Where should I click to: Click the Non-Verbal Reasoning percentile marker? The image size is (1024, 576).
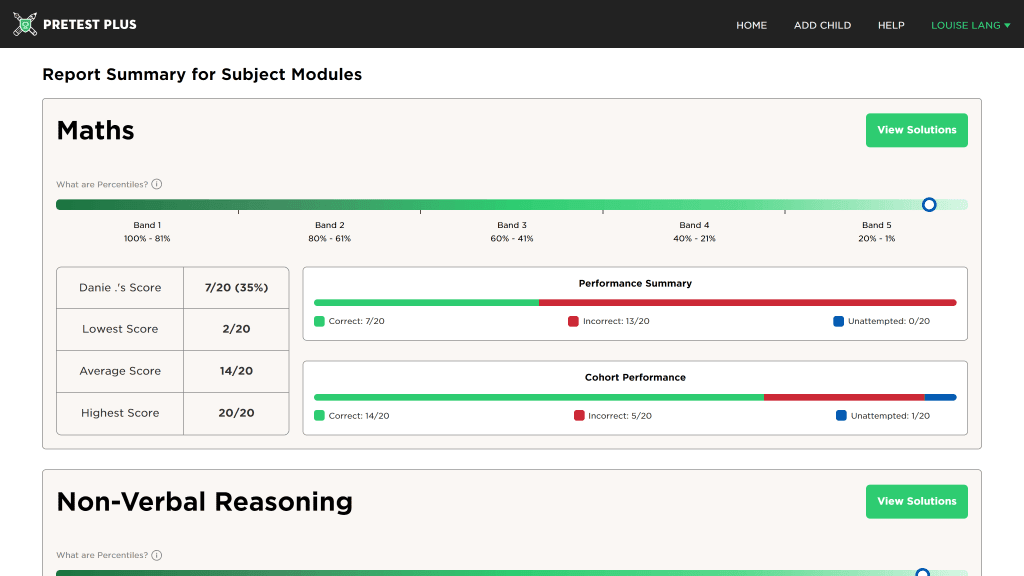923,573
